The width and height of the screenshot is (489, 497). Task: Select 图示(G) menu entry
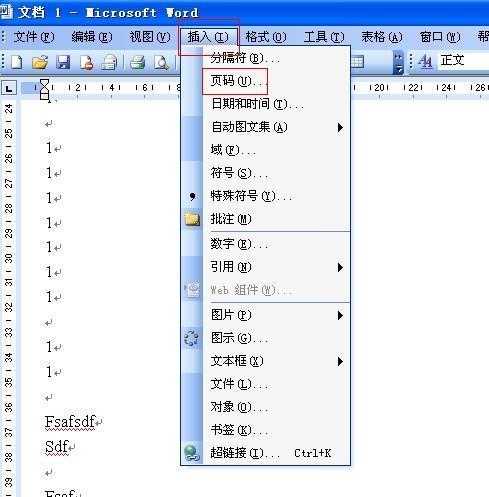(x=266, y=338)
